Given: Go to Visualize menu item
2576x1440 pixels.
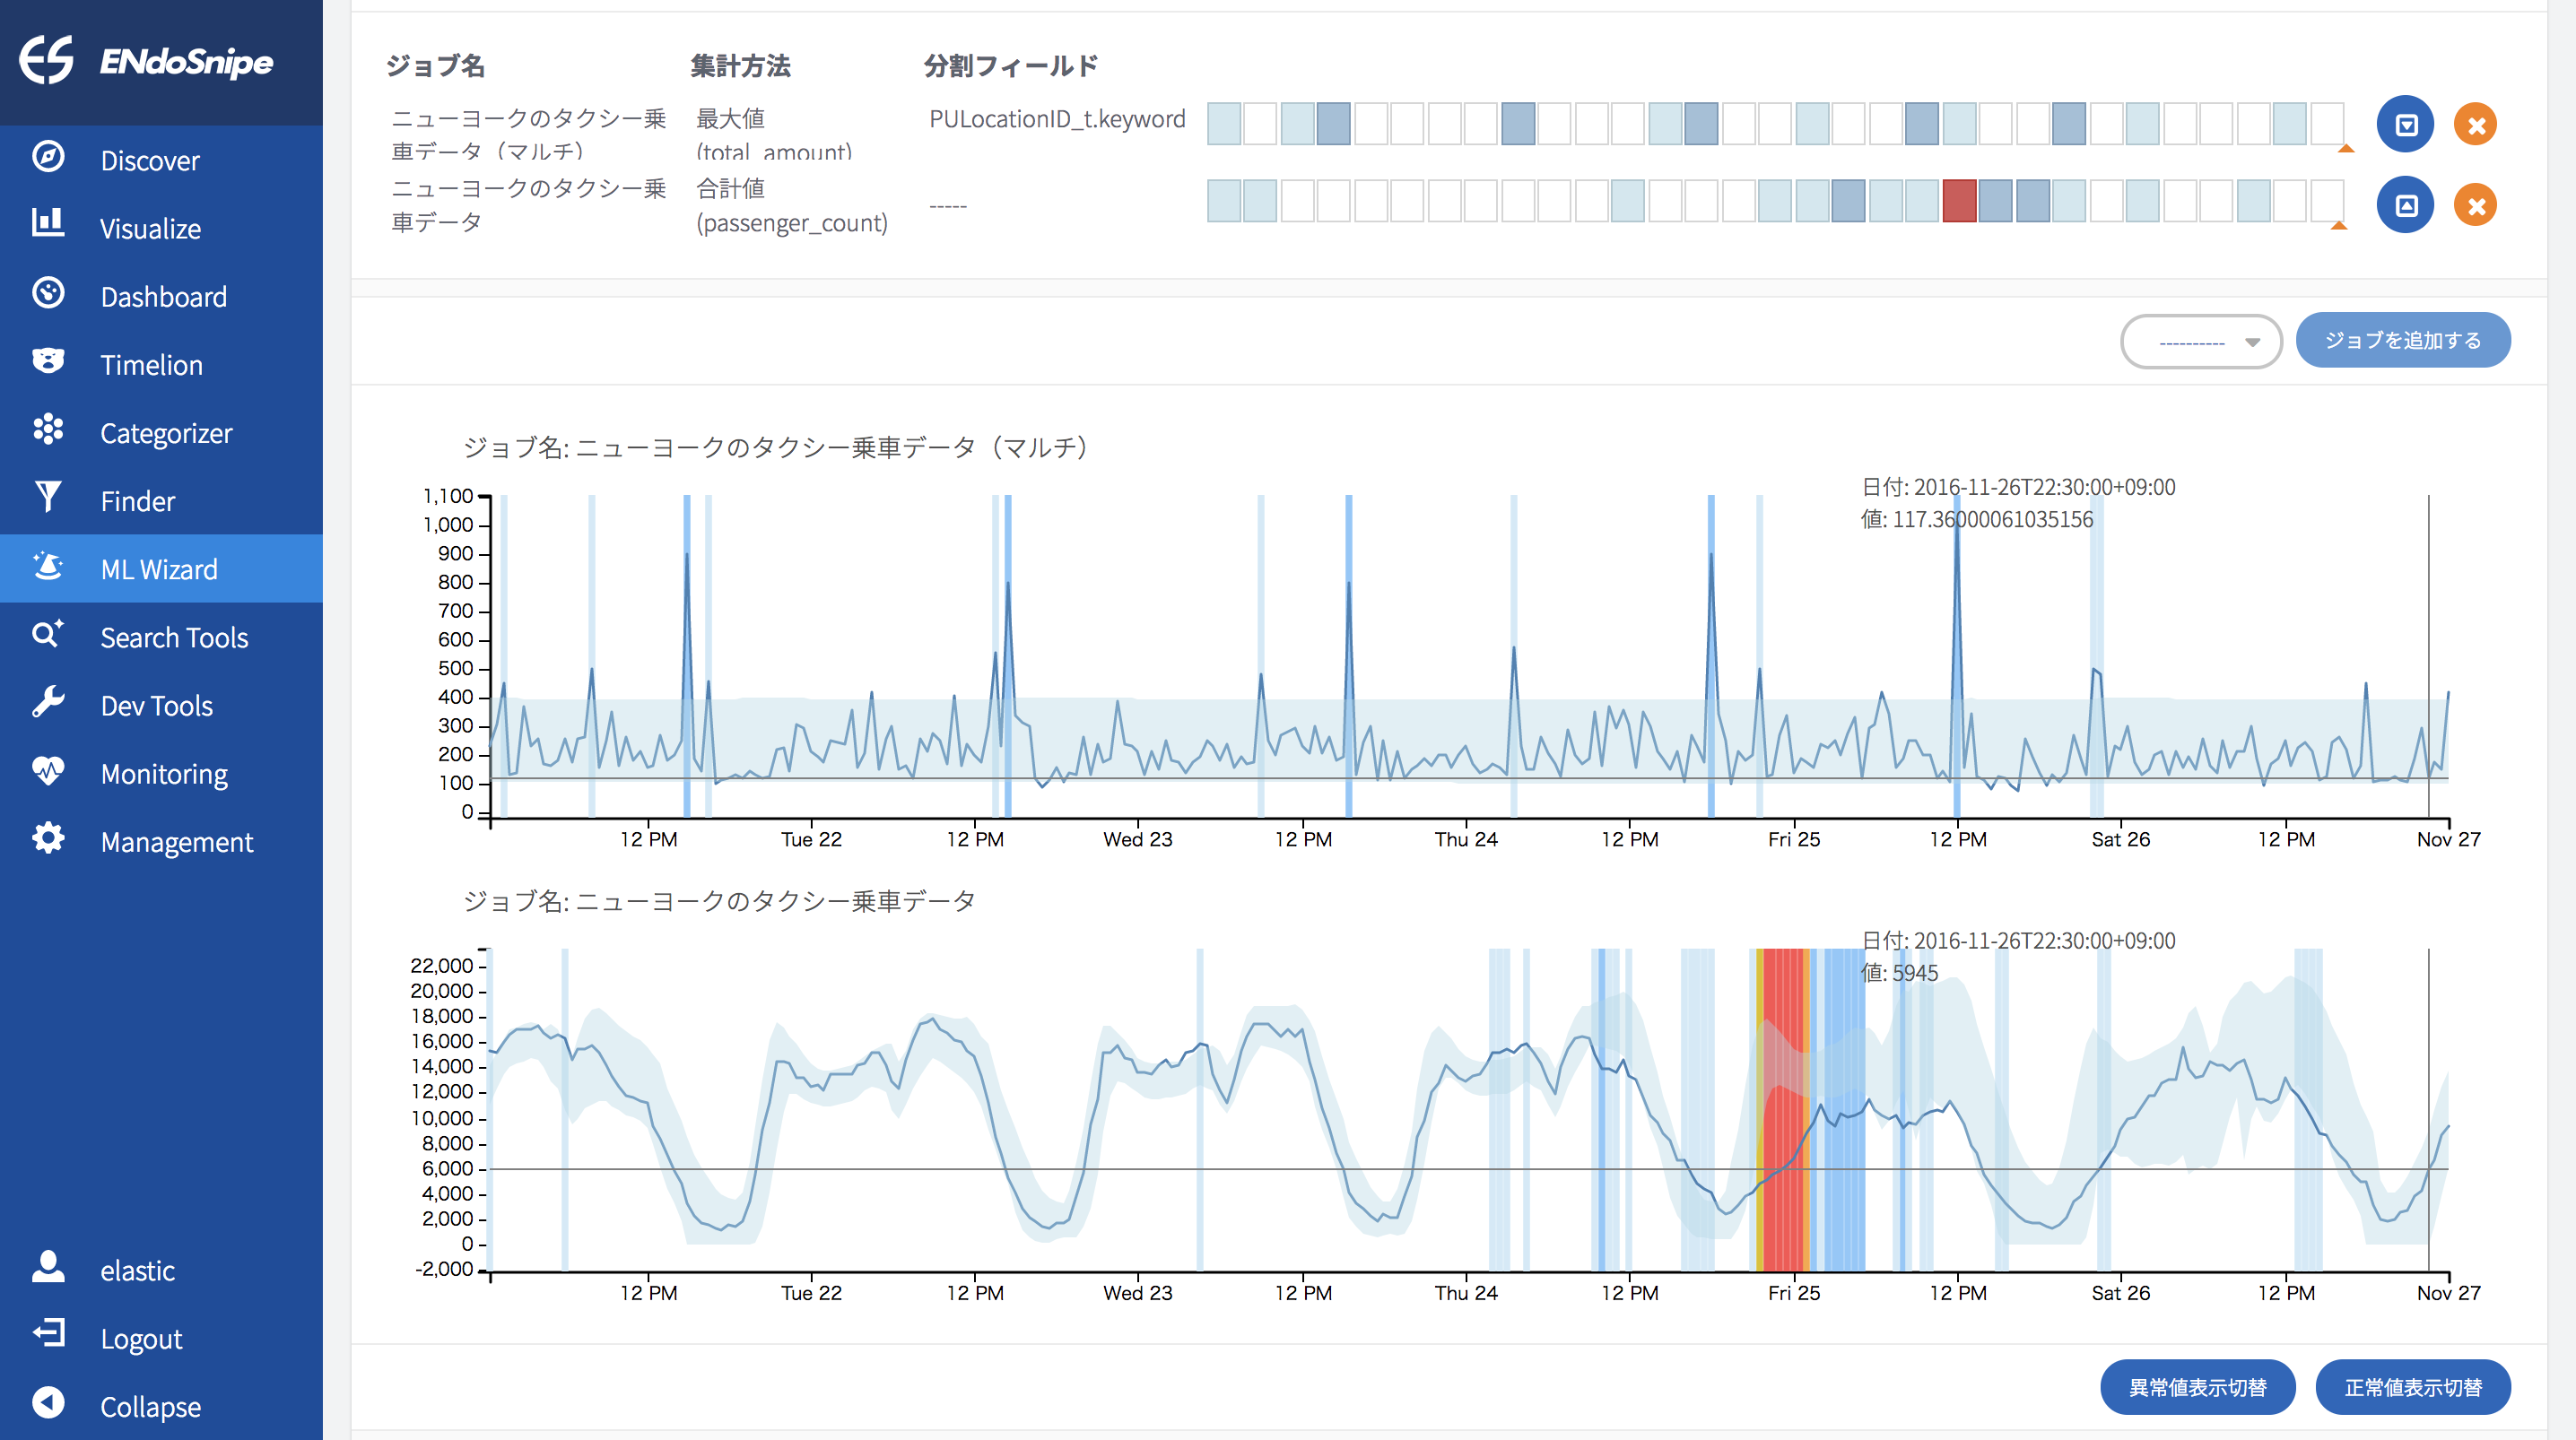Looking at the screenshot, I should pos(151,228).
